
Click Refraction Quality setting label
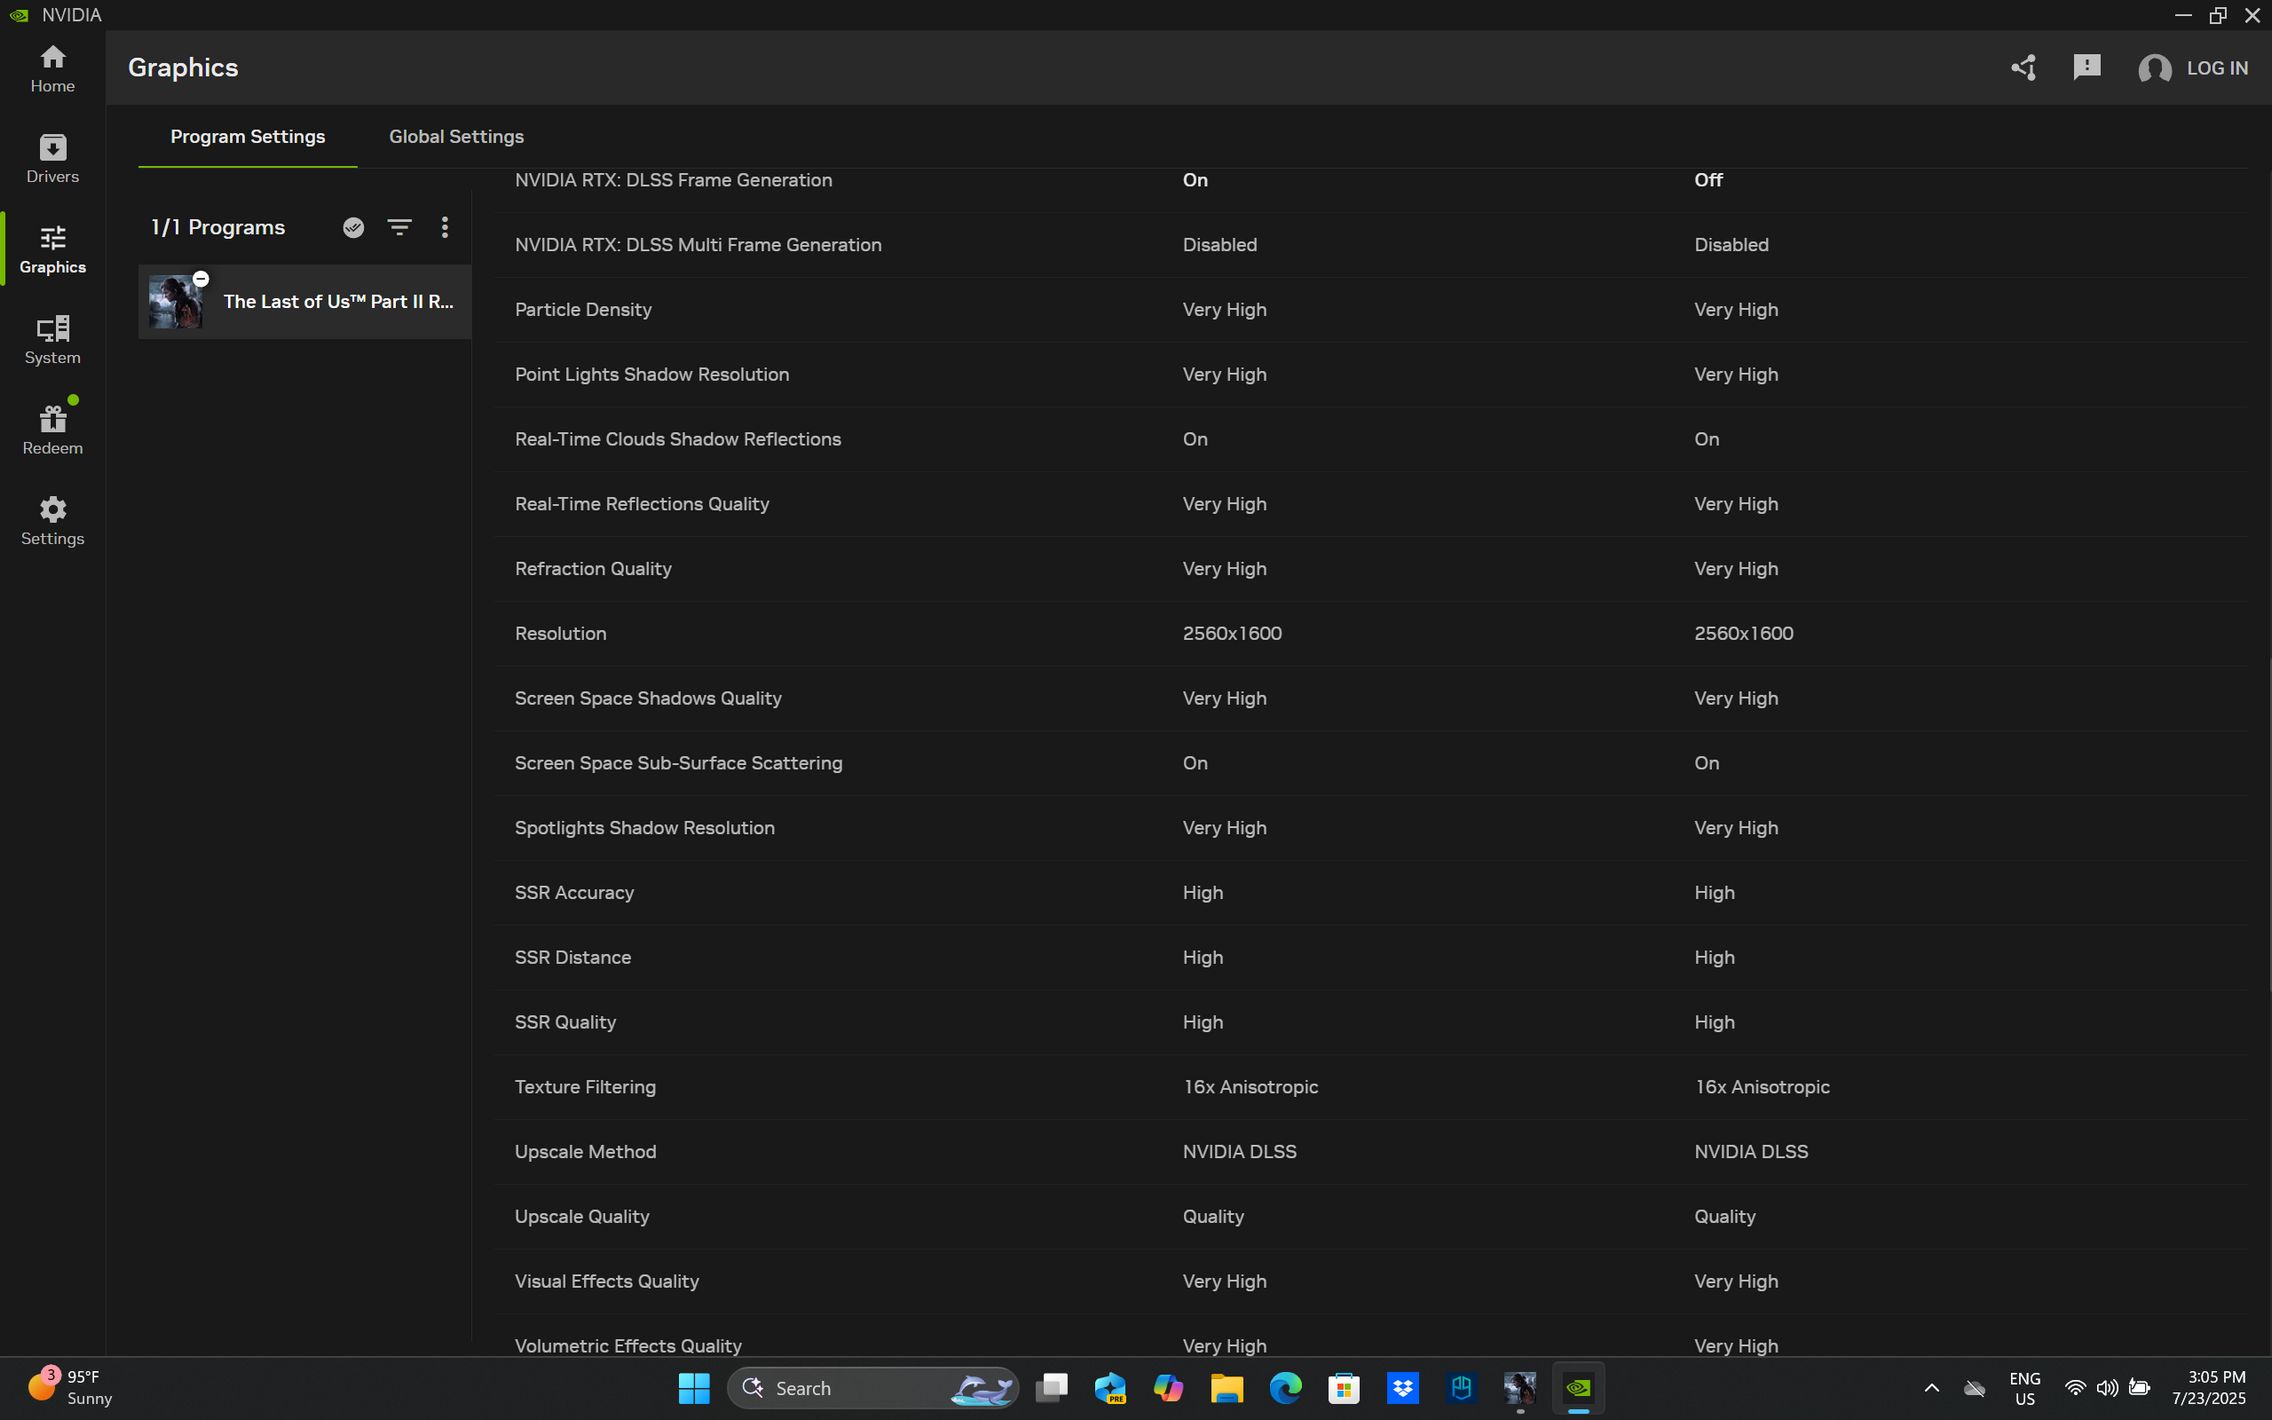[x=592, y=569]
